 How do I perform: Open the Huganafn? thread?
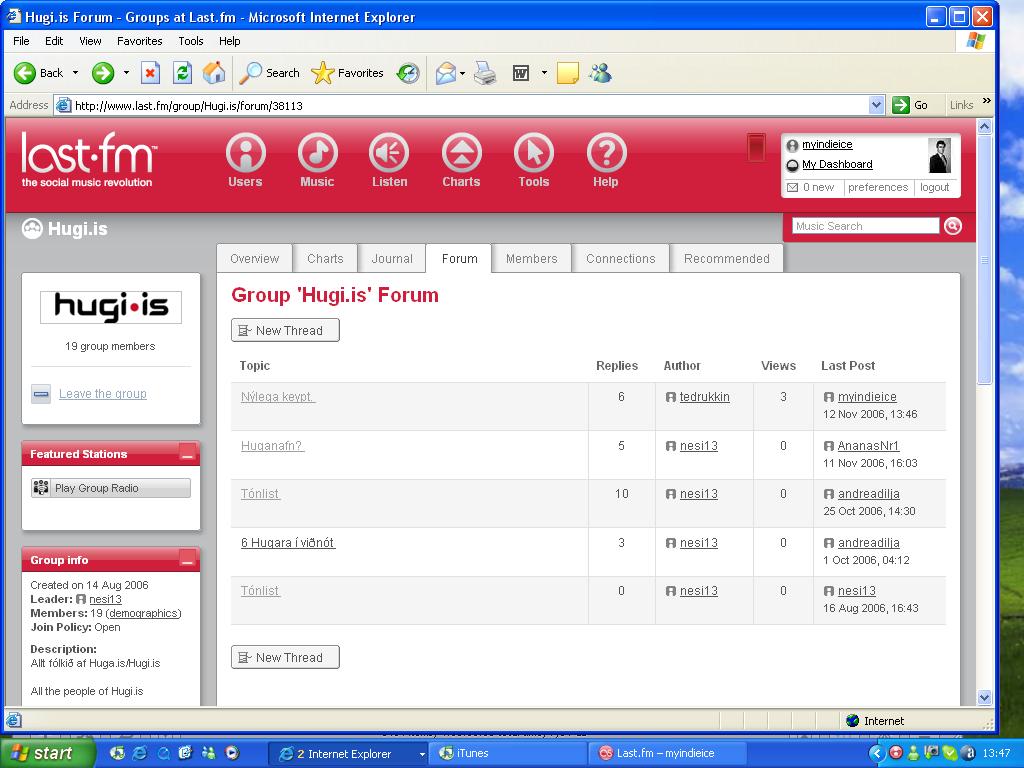[272, 445]
